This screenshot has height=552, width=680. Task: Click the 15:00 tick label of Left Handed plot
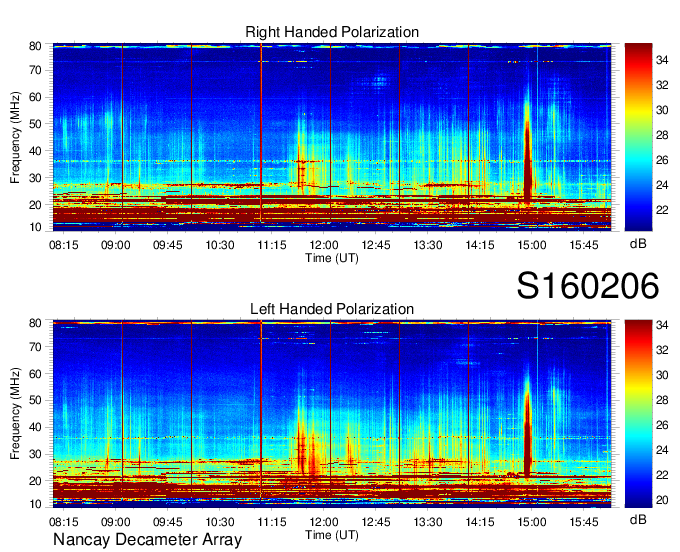532,522
